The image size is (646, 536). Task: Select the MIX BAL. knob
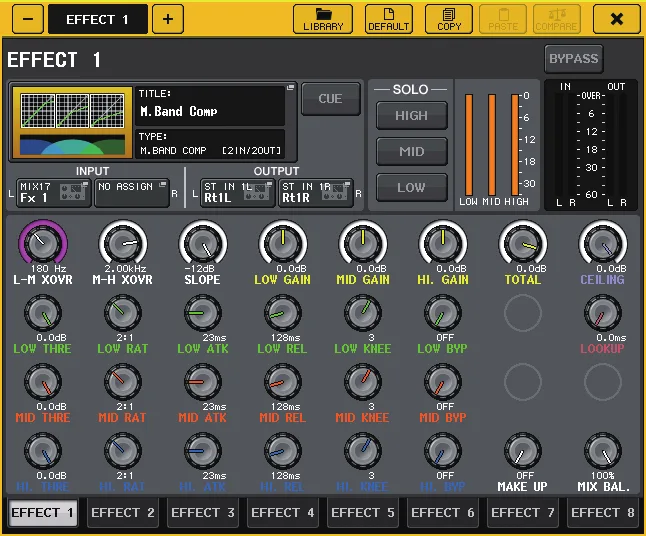(602, 451)
